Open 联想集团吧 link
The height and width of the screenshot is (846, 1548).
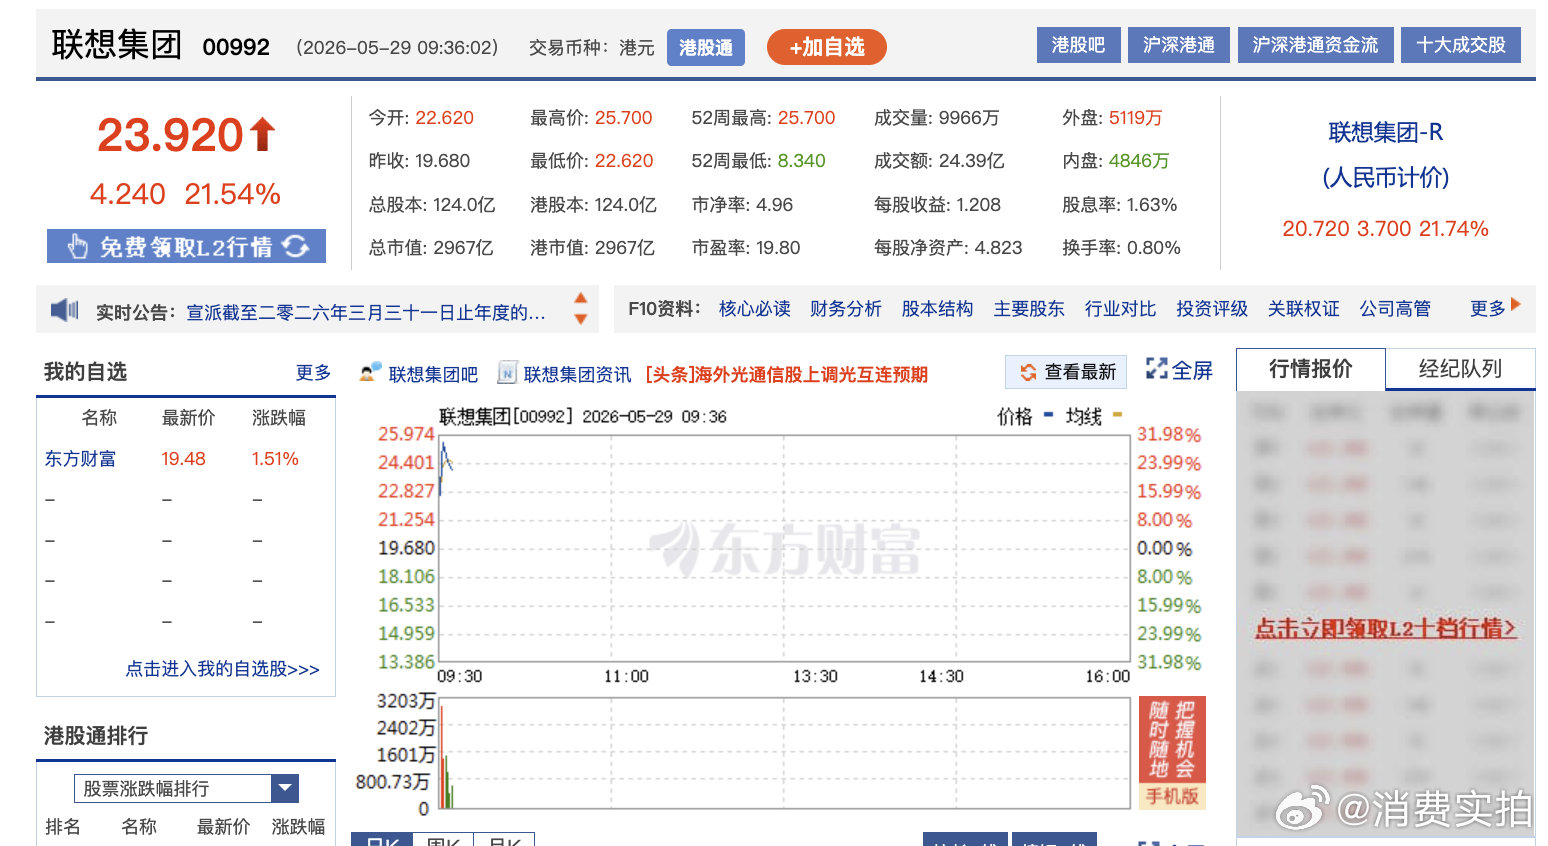tap(433, 374)
